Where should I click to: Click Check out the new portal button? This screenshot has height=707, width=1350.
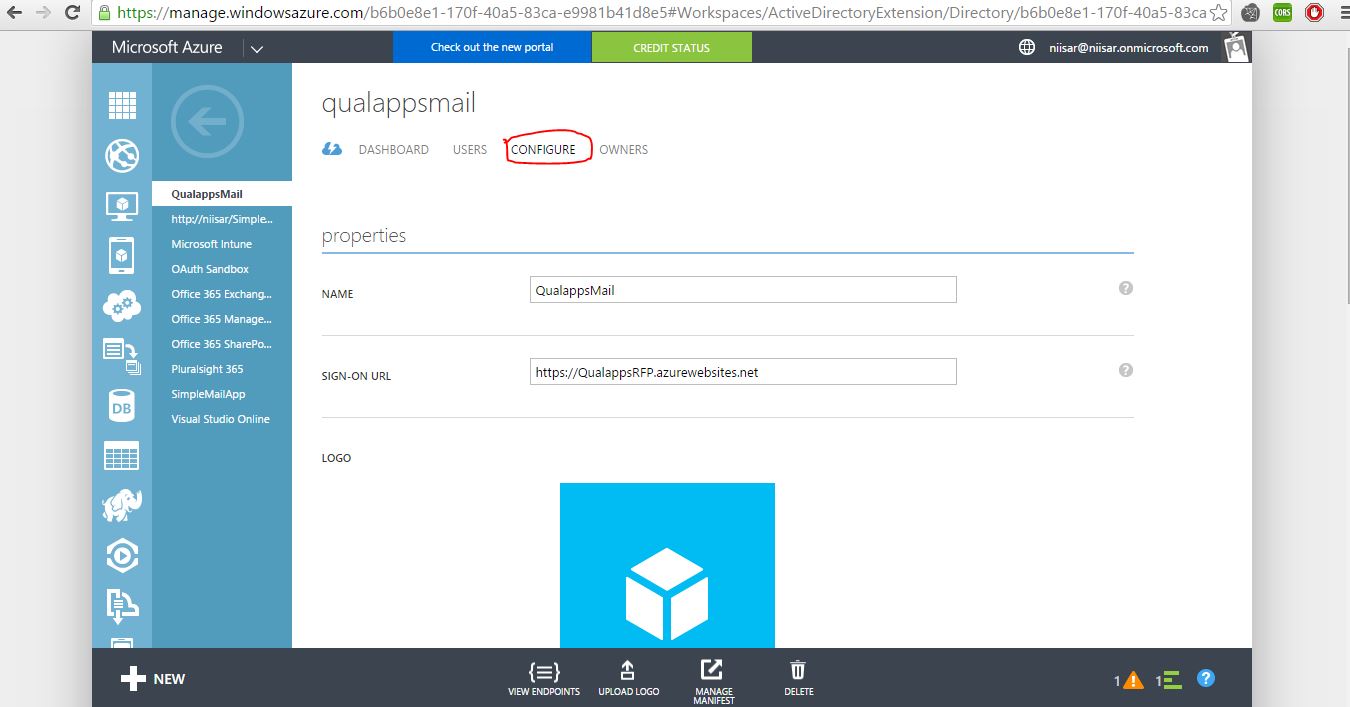(492, 47)
